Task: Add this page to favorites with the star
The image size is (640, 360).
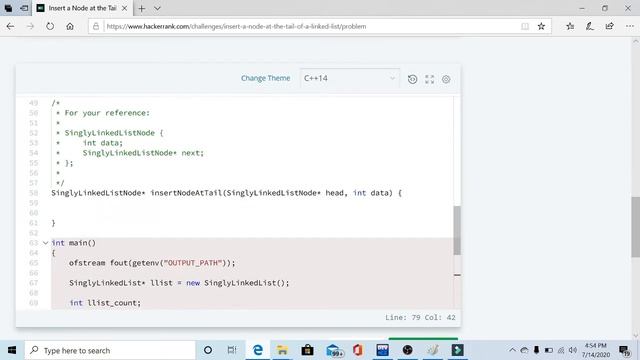Action: [541, 26]
